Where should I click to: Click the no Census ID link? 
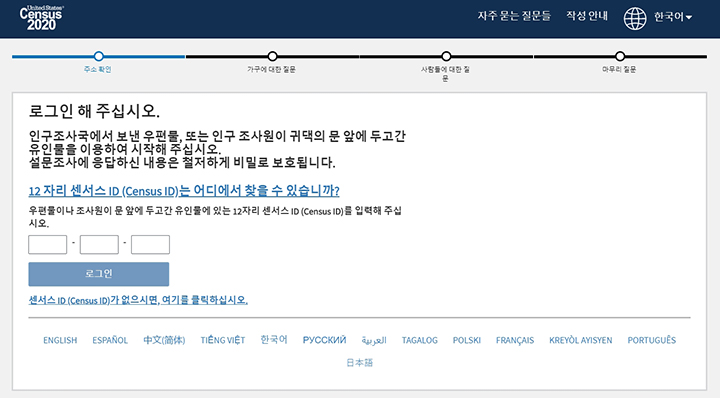tap(138, 300)
